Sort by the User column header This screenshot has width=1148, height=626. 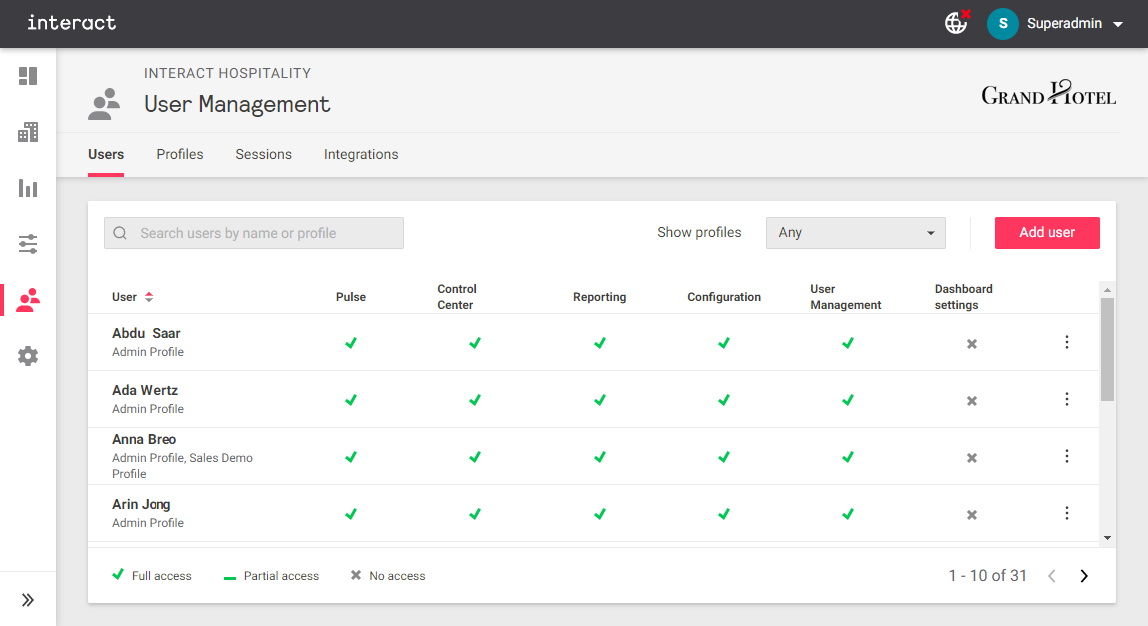pyautogui.click(x=124, y=297)
